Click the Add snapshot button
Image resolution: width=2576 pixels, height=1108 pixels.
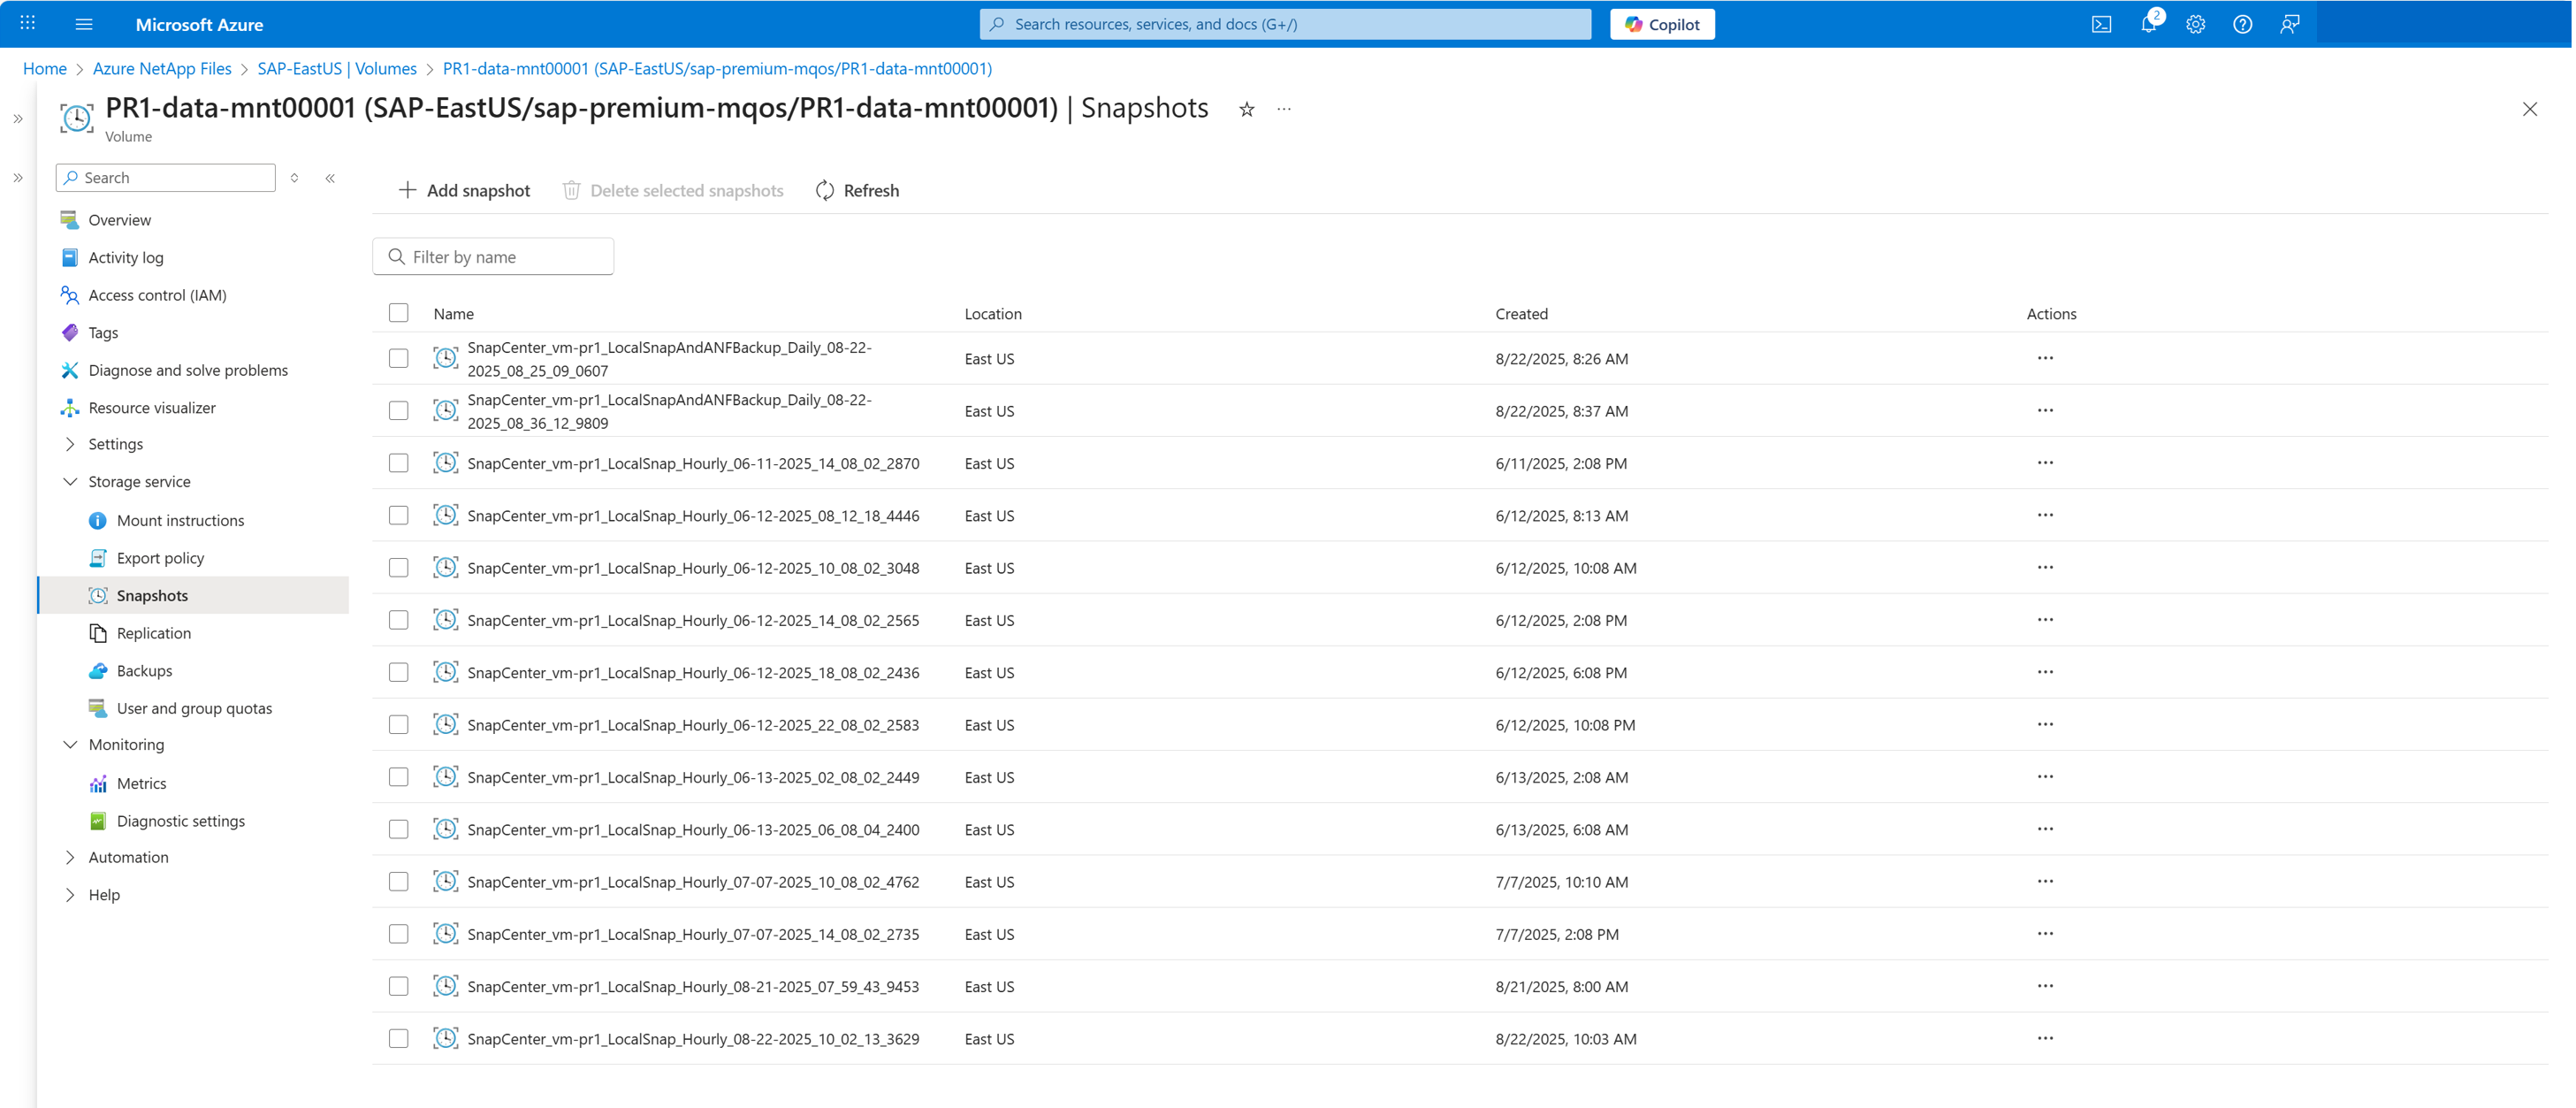click(464, 190)
